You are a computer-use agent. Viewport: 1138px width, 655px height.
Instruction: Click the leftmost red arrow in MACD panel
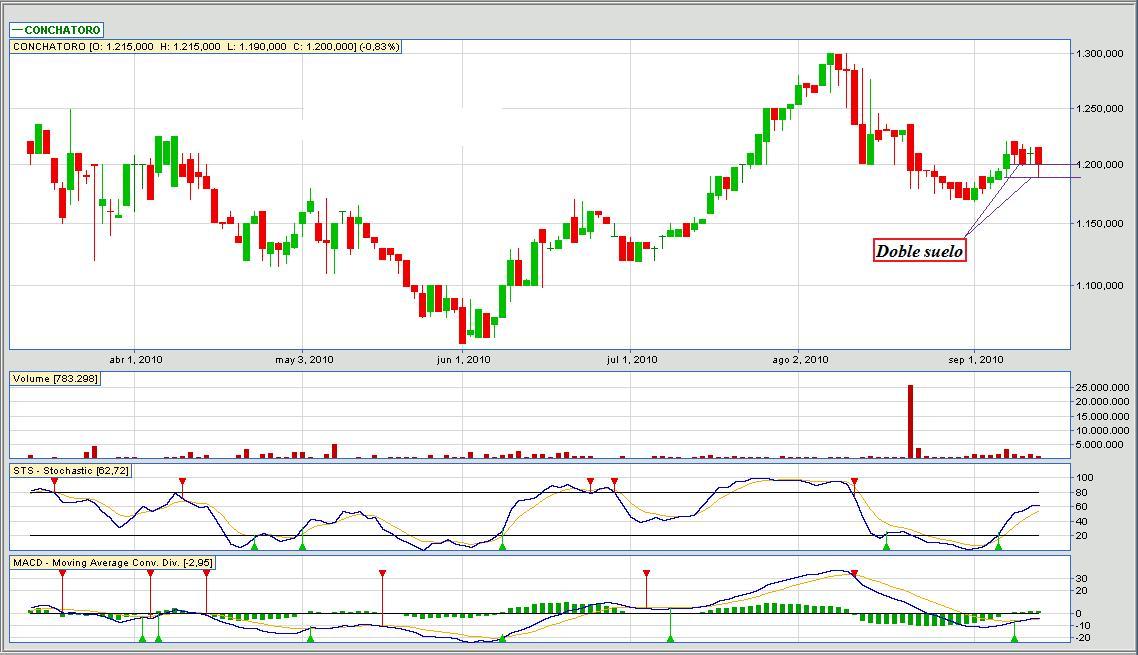pyautogui.click(x=62, y=574)
